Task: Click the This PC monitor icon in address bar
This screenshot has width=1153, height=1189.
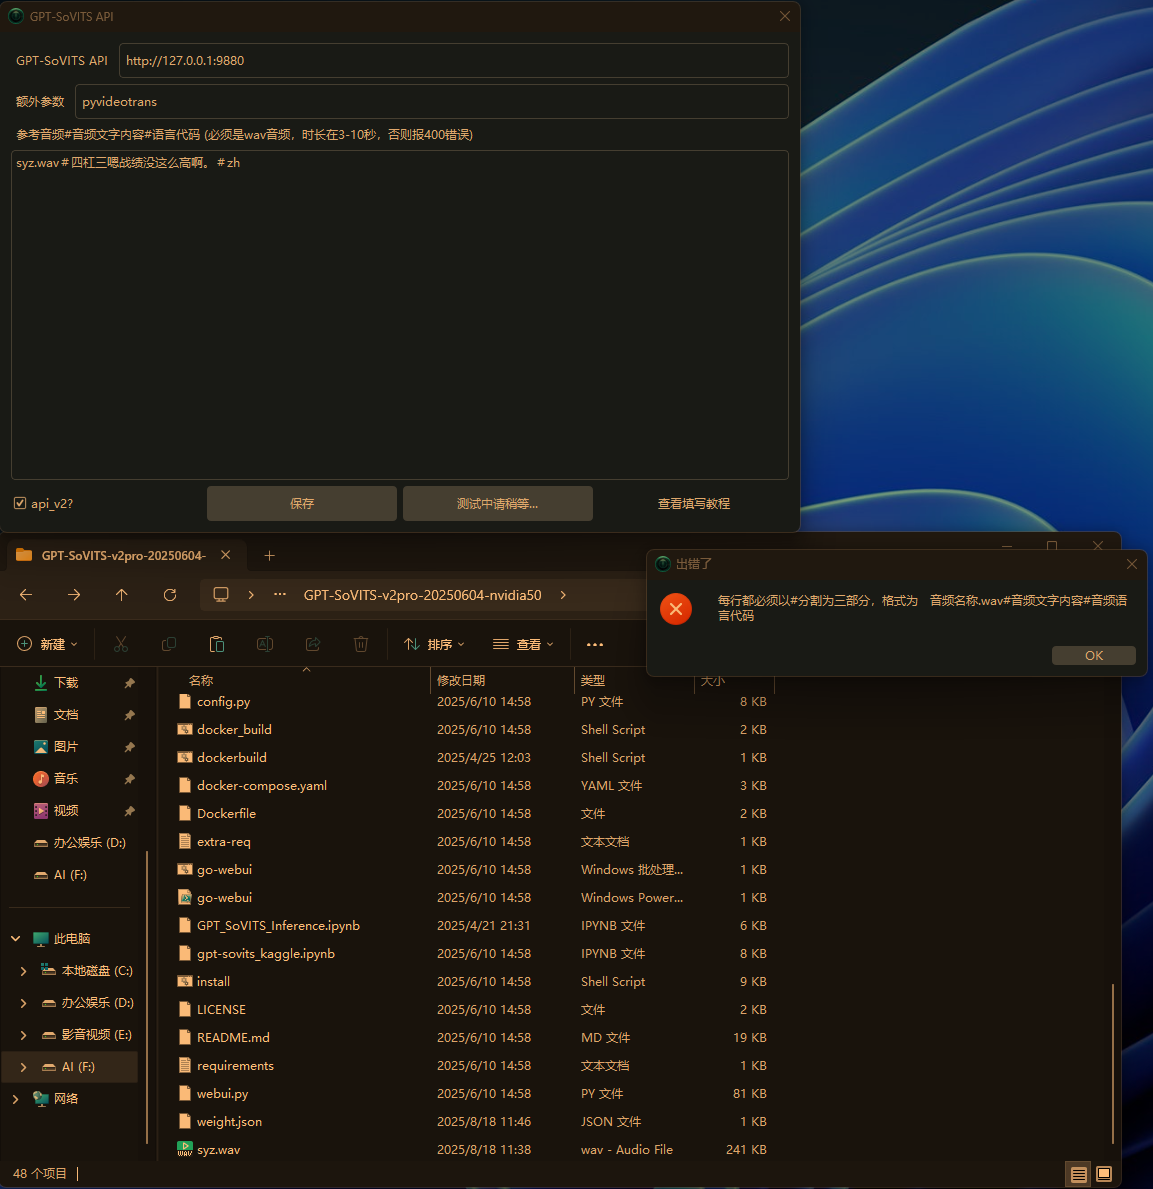Action: point(221,595)
